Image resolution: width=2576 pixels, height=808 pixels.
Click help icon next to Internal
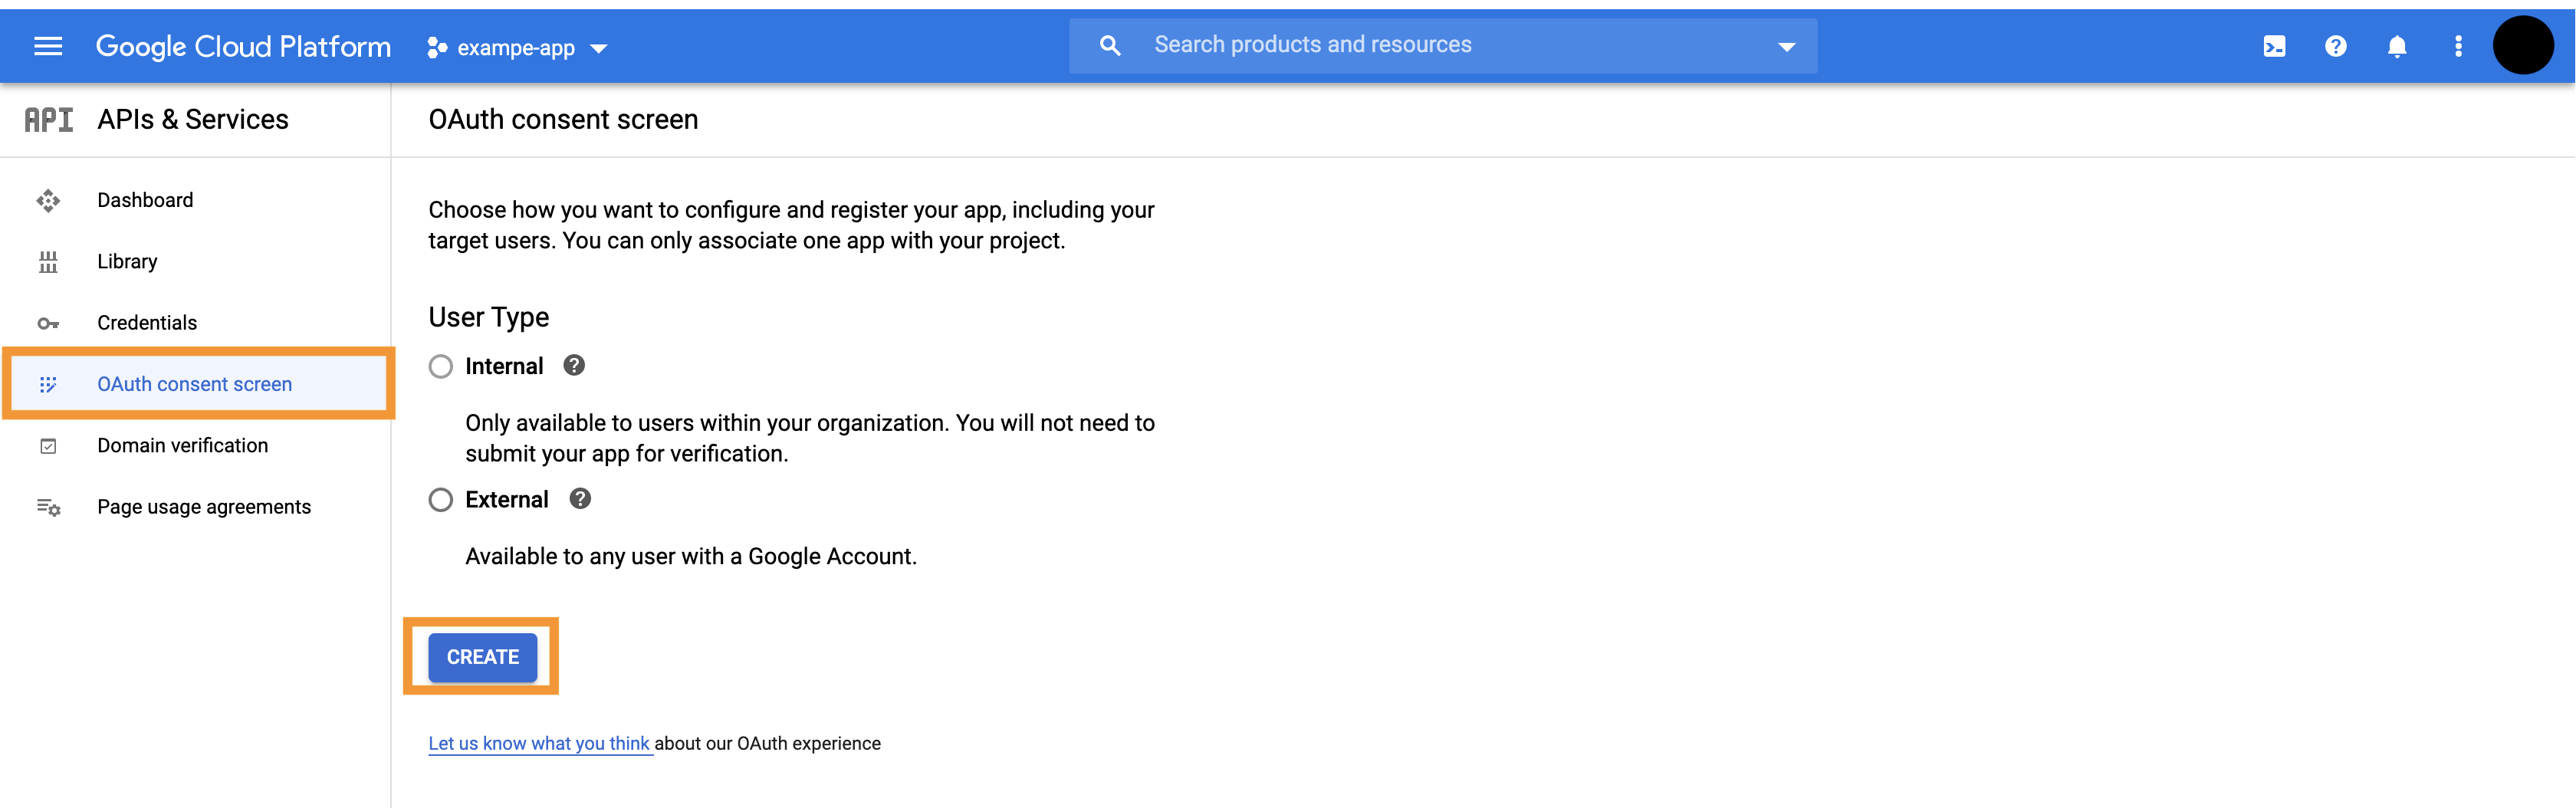click(574, 365)
